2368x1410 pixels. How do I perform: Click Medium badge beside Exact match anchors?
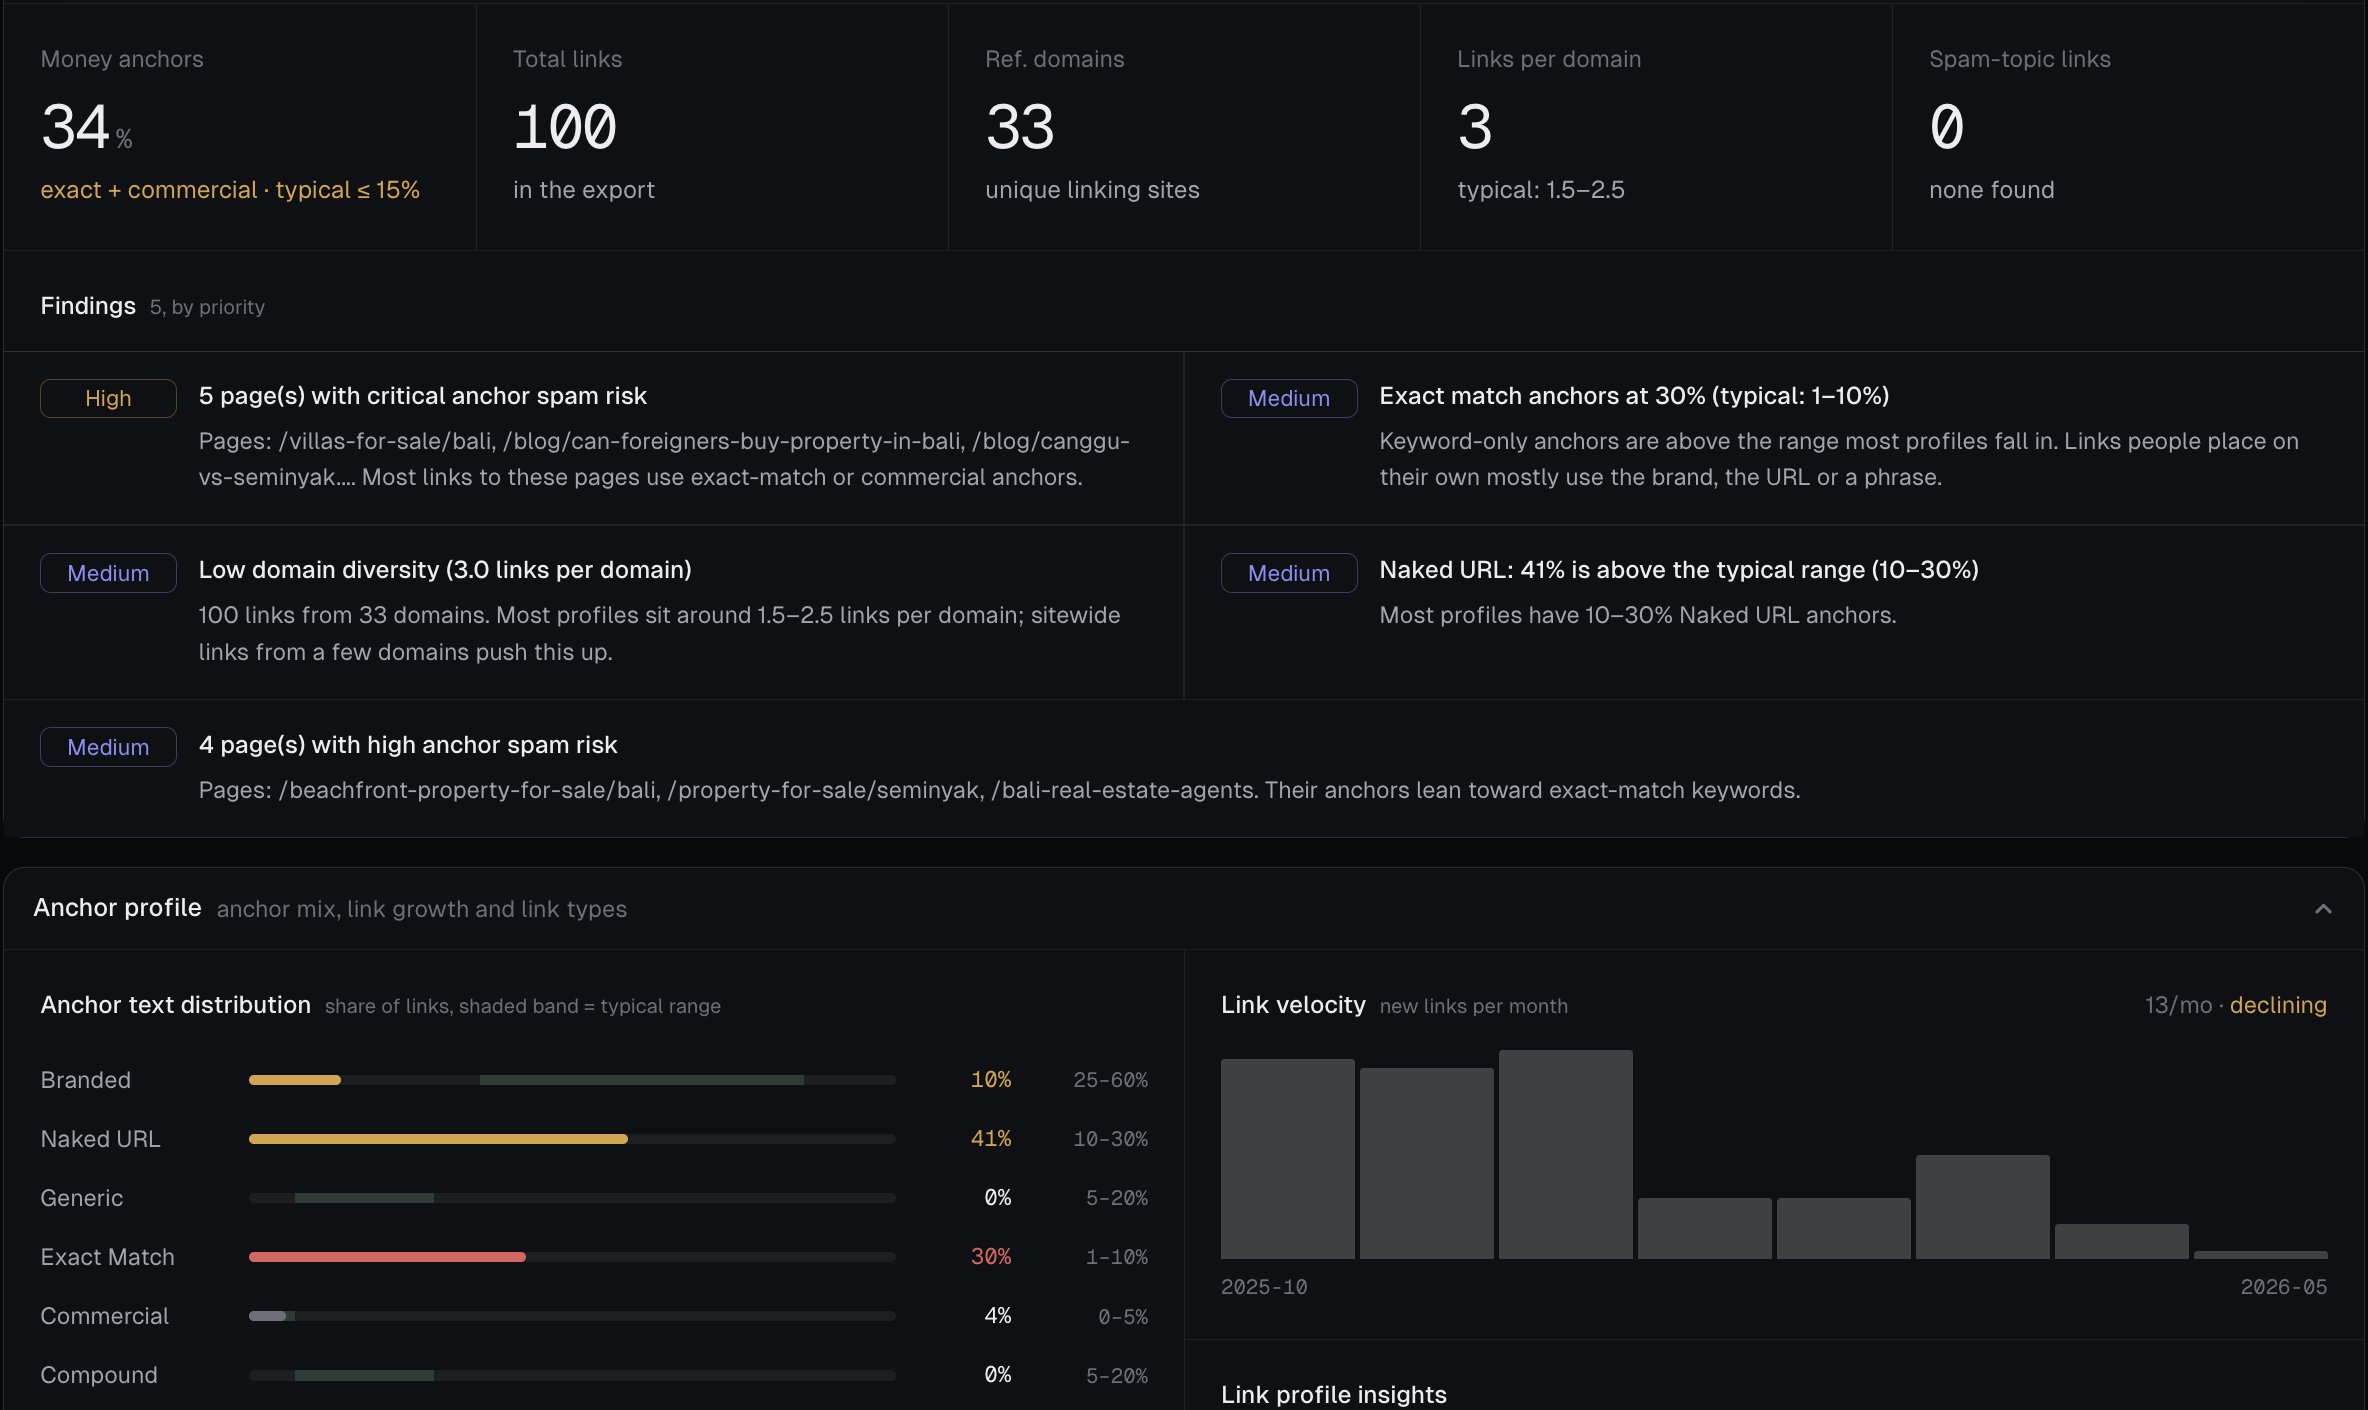point(1289,398)
